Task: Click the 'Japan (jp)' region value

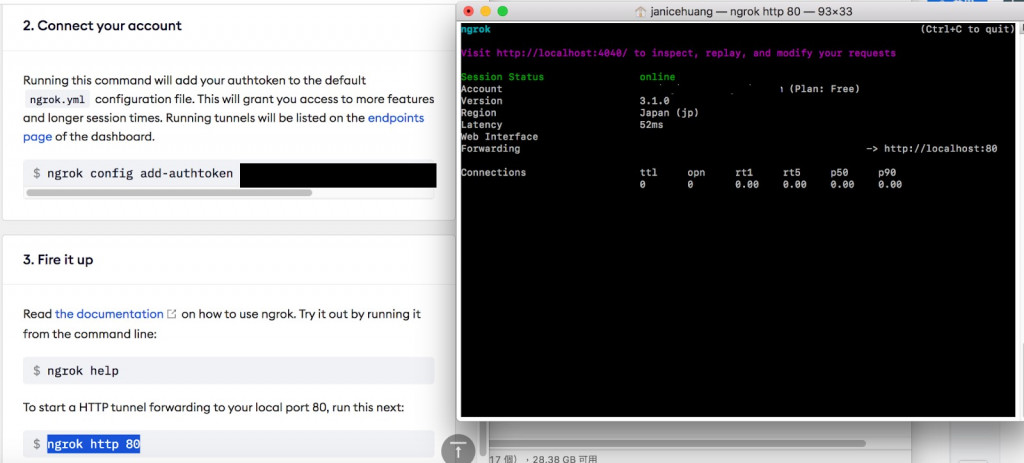Action: click(669, 113)
